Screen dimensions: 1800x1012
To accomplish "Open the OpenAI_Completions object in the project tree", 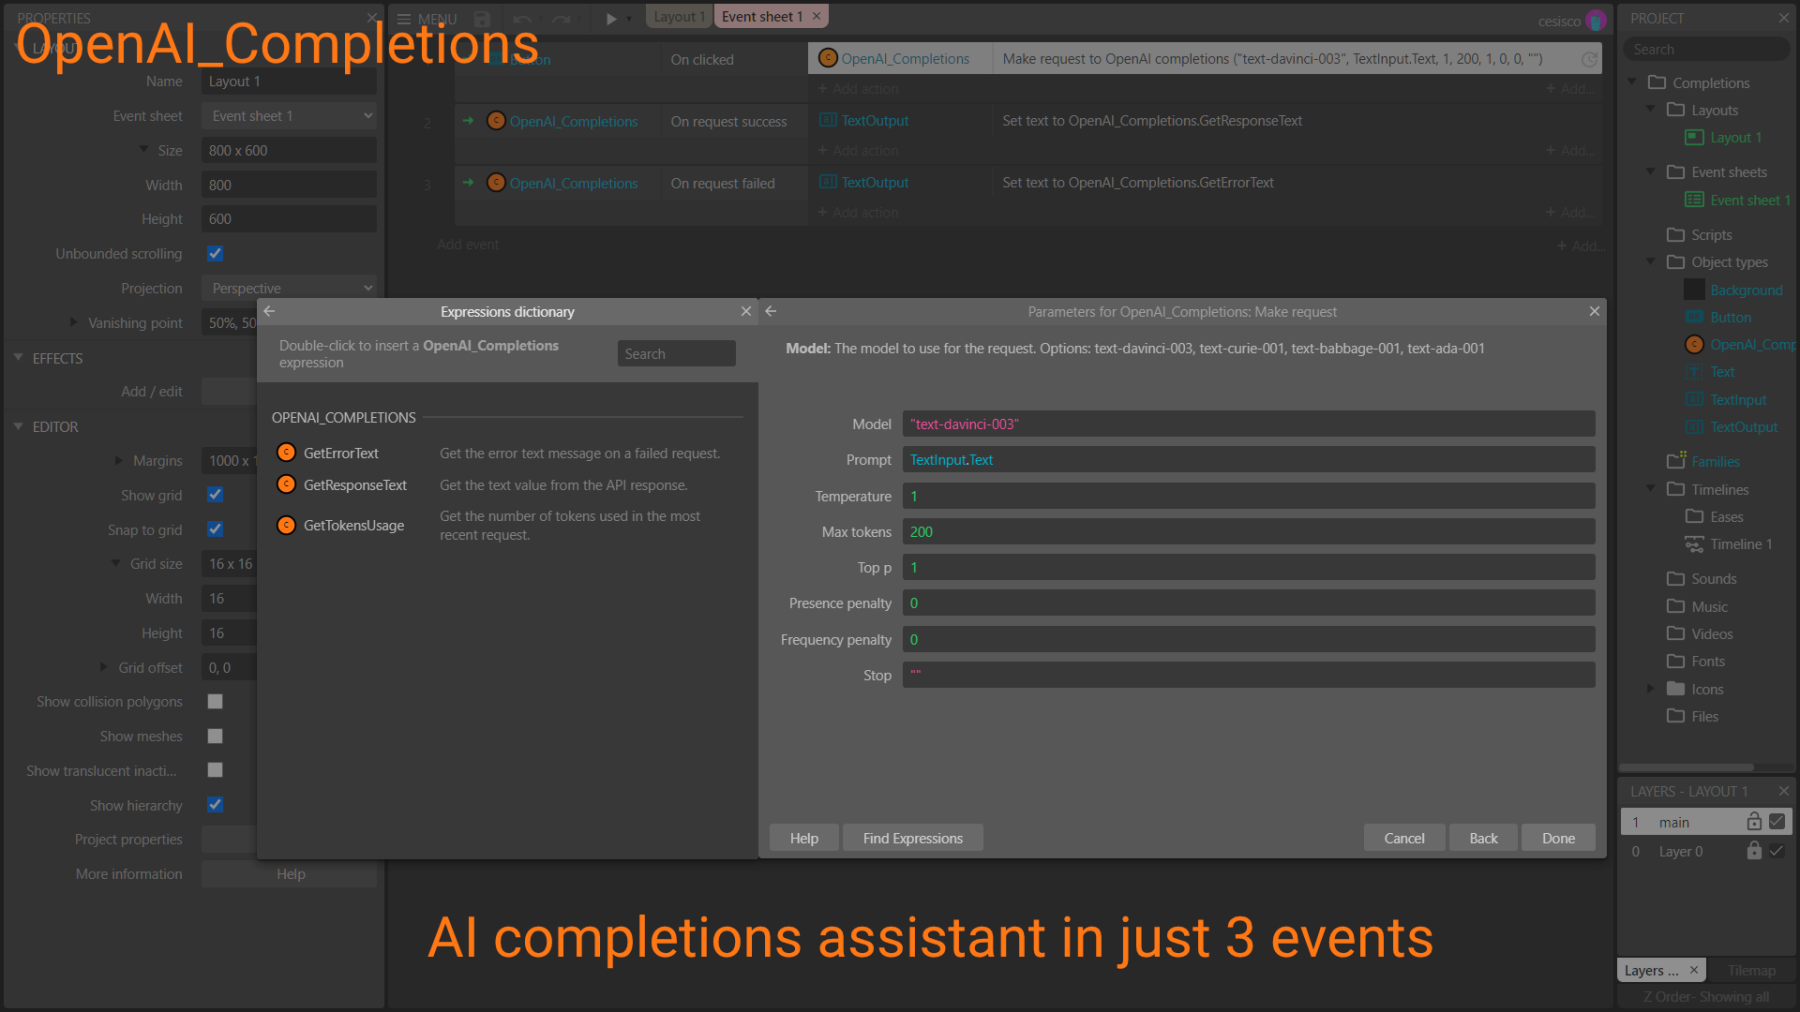I will tap(1745, 344).
